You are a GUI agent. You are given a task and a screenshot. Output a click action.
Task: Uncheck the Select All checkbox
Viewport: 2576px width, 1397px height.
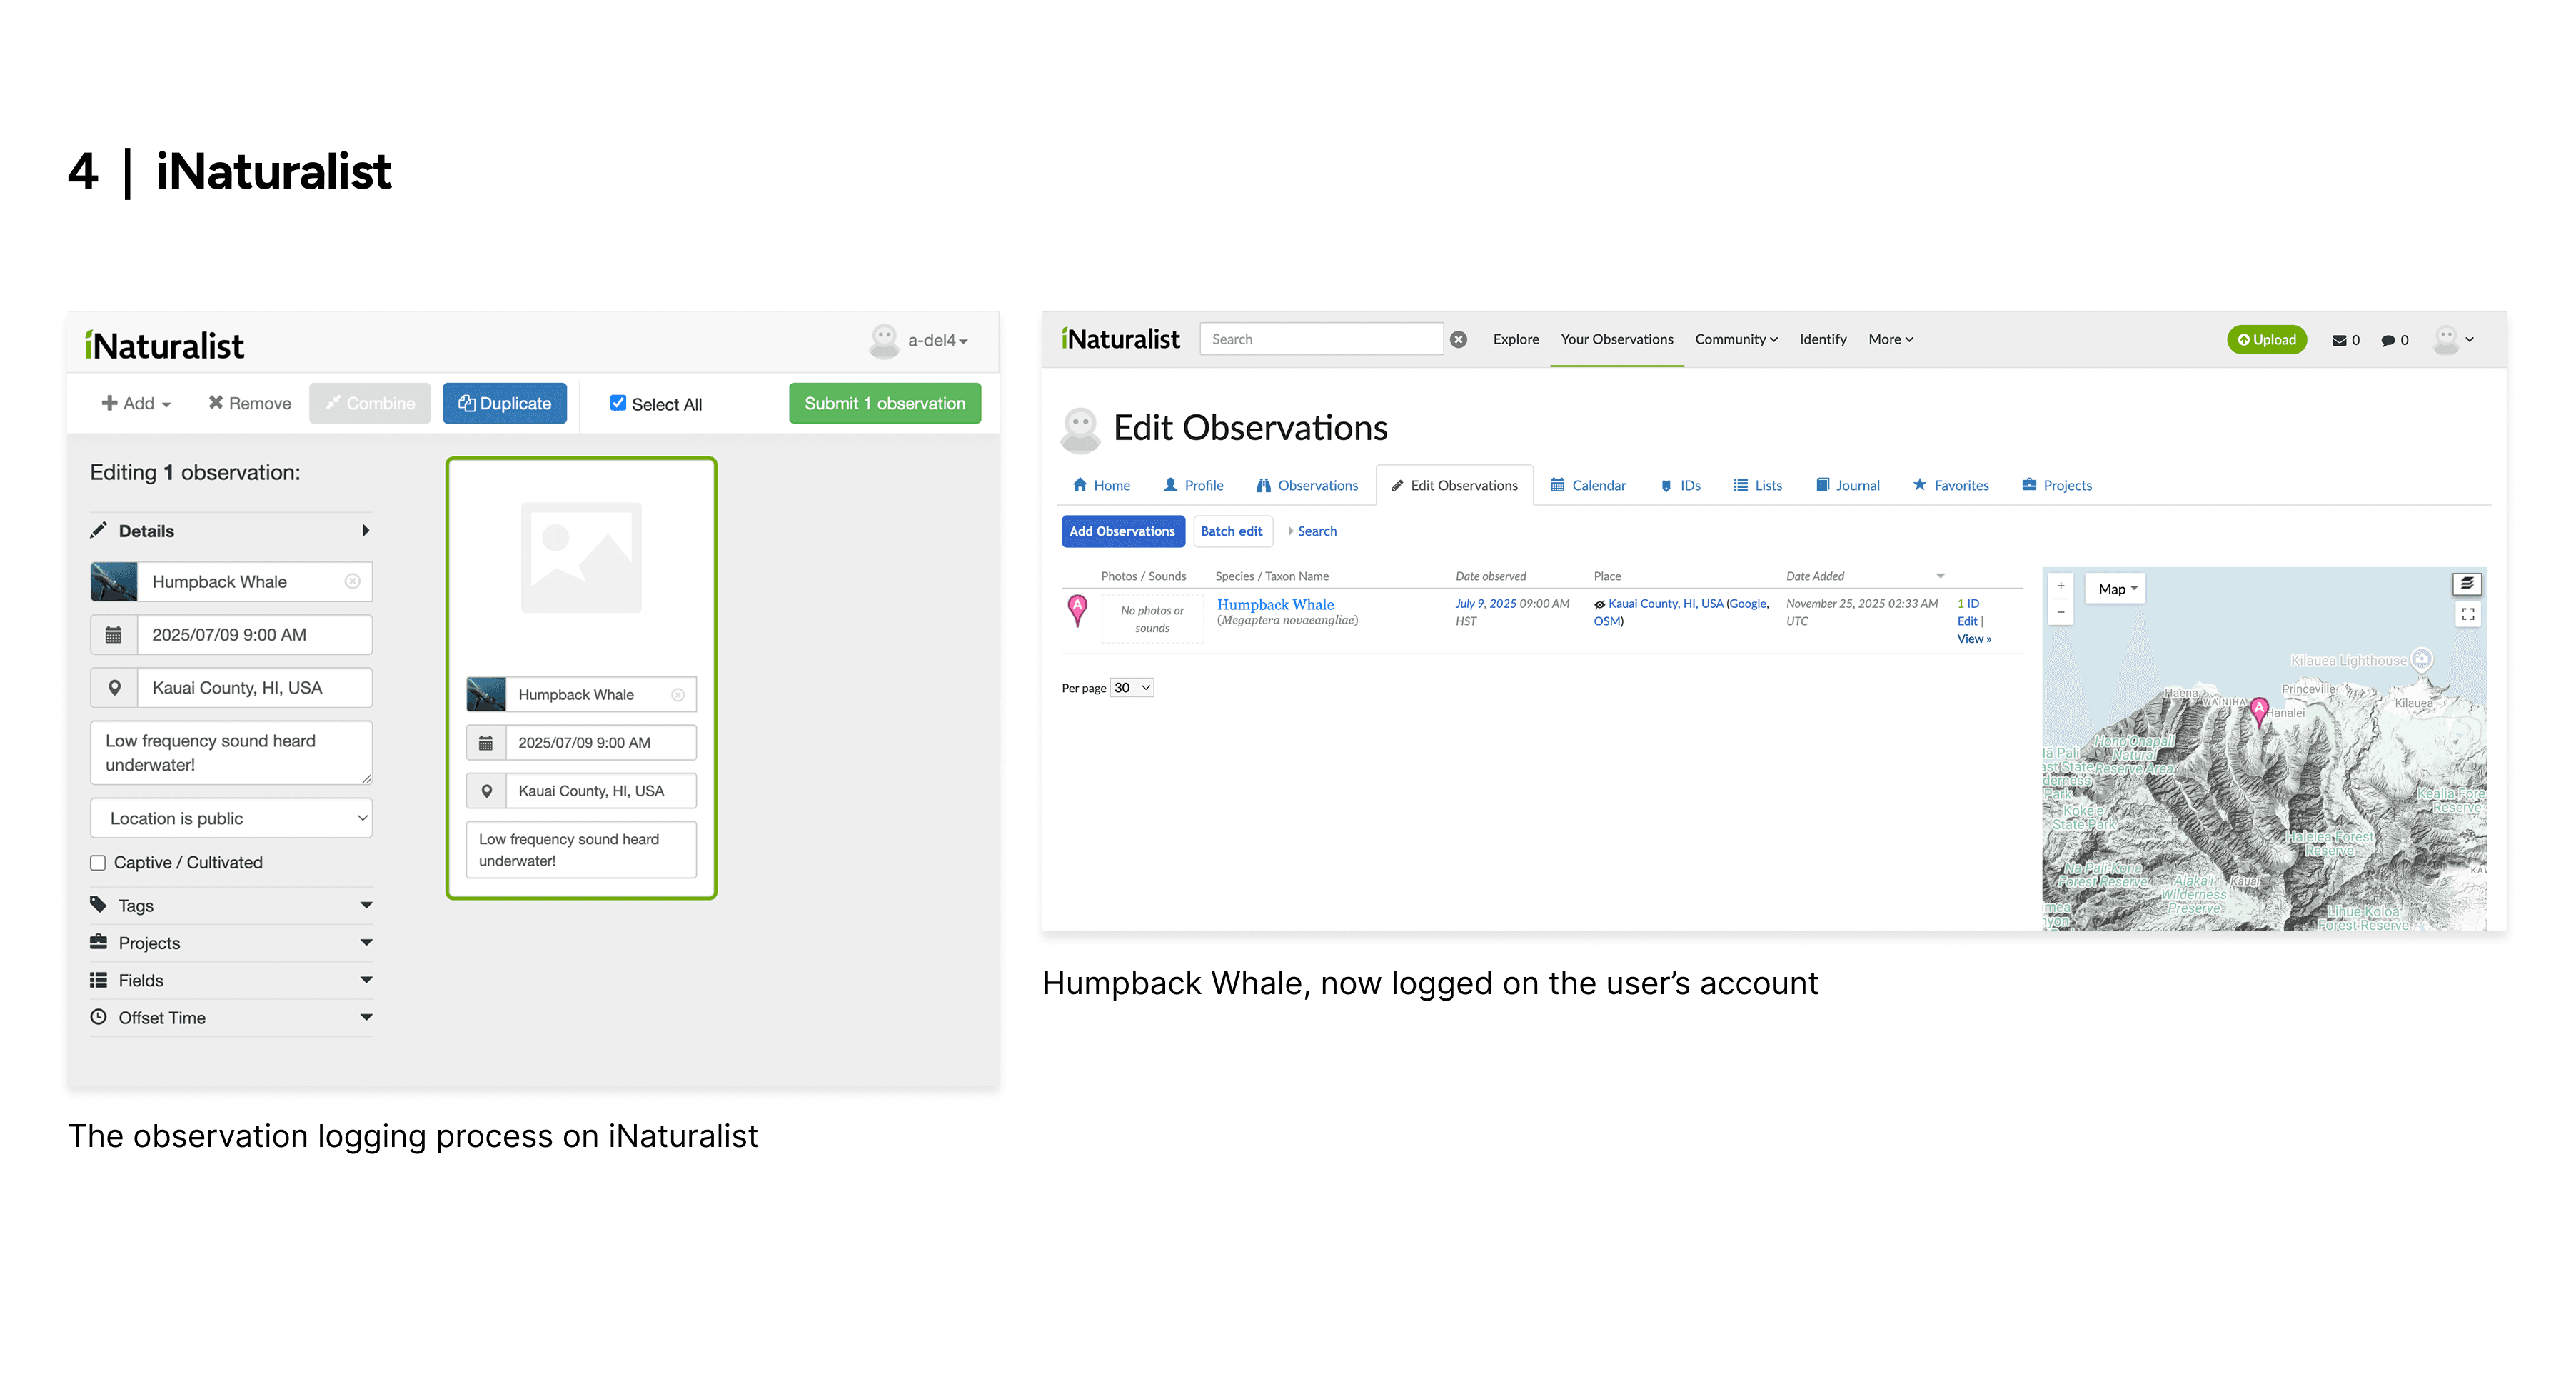coord(618,403)
